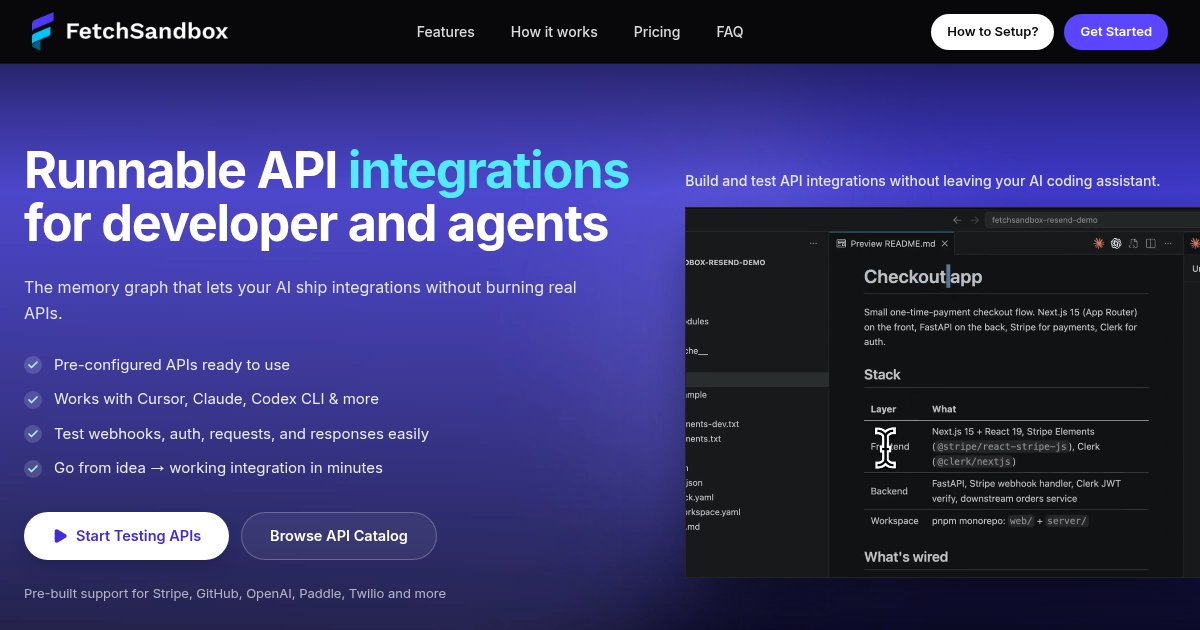Click the checkmark beside Pre-configured APIs ready to use
The height and width of the screenshot is (630, 1200).
(33, 365)
